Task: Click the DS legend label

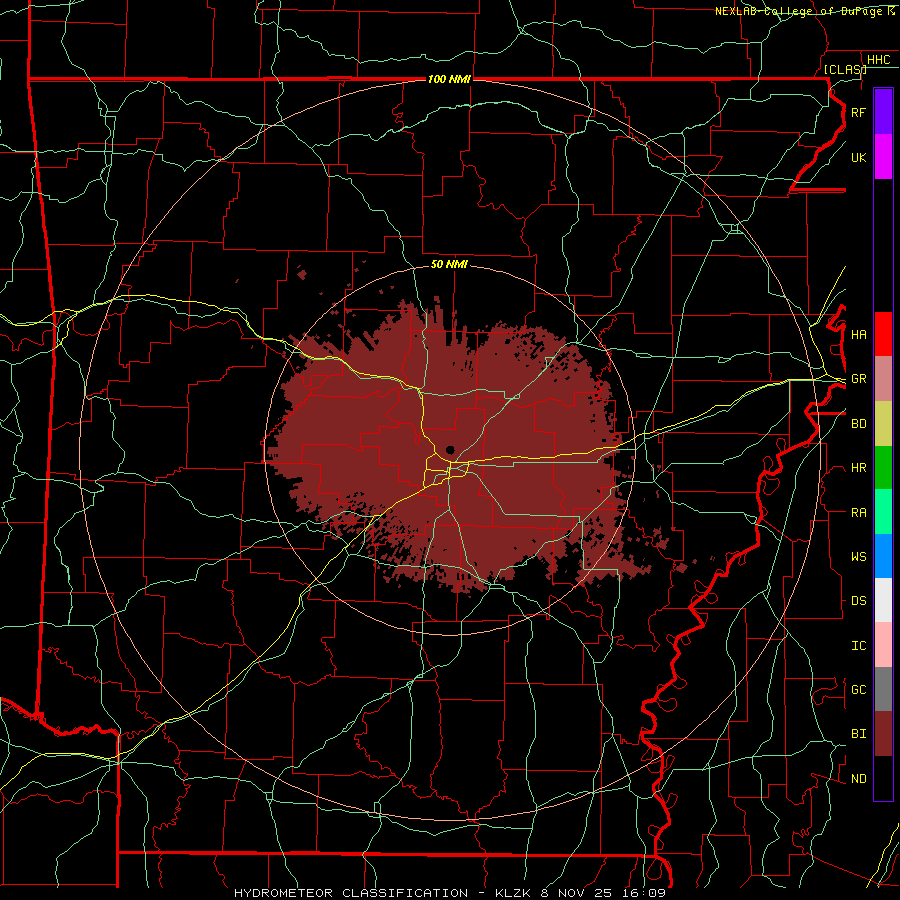Action: coord(858,600)
